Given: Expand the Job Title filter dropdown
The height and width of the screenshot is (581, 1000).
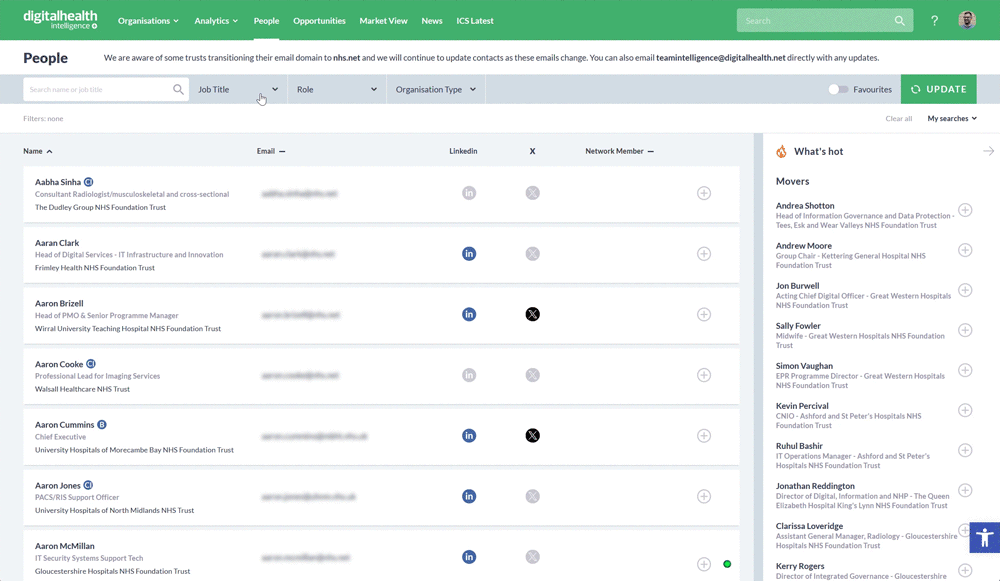Looking at the screenshot, I should 238,89.
